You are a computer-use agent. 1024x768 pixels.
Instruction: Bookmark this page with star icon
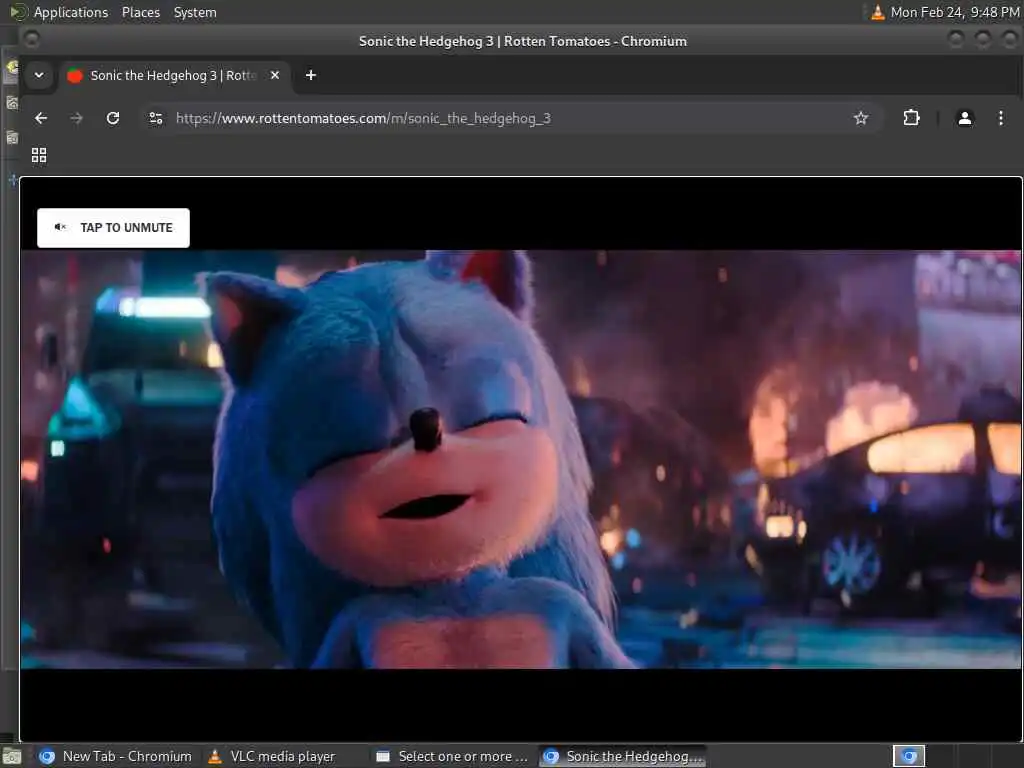(x=861, y=118)
